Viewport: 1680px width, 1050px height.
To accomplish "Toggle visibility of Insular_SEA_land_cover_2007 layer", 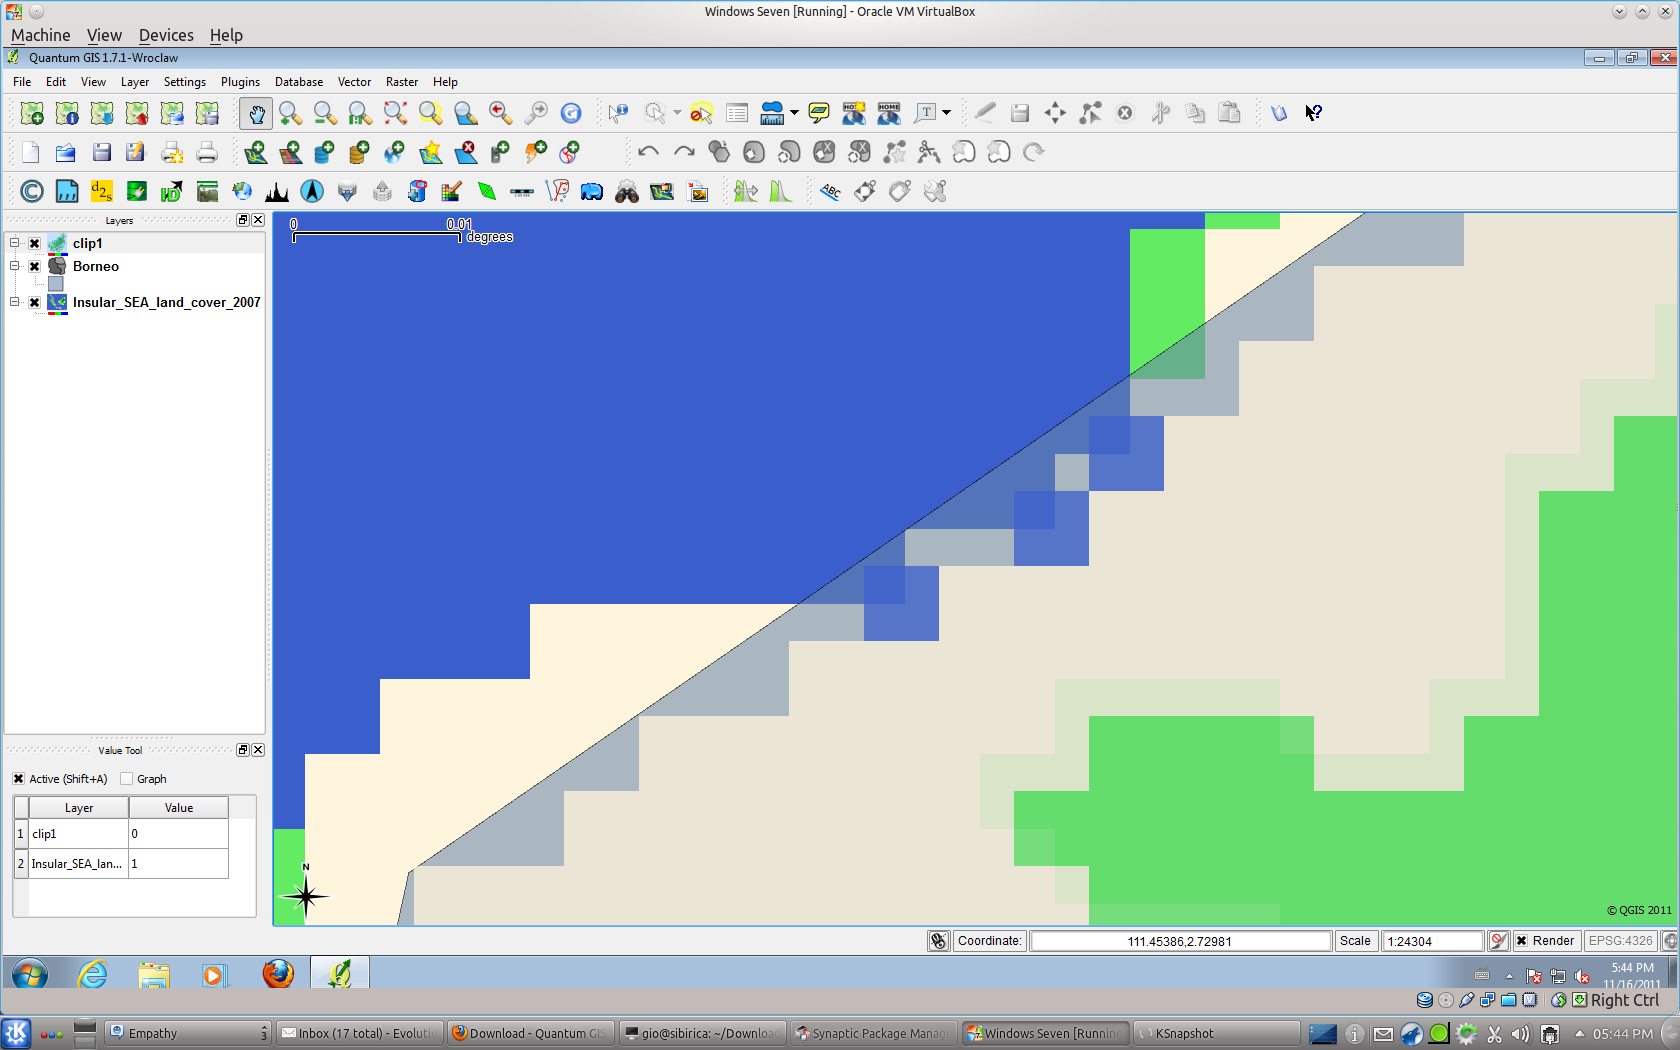I will 35,302.
